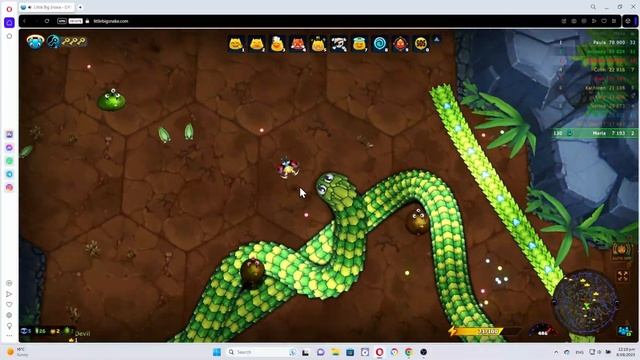
Task: Click the ladybug near the cursor
Action: tap(288, 168)
